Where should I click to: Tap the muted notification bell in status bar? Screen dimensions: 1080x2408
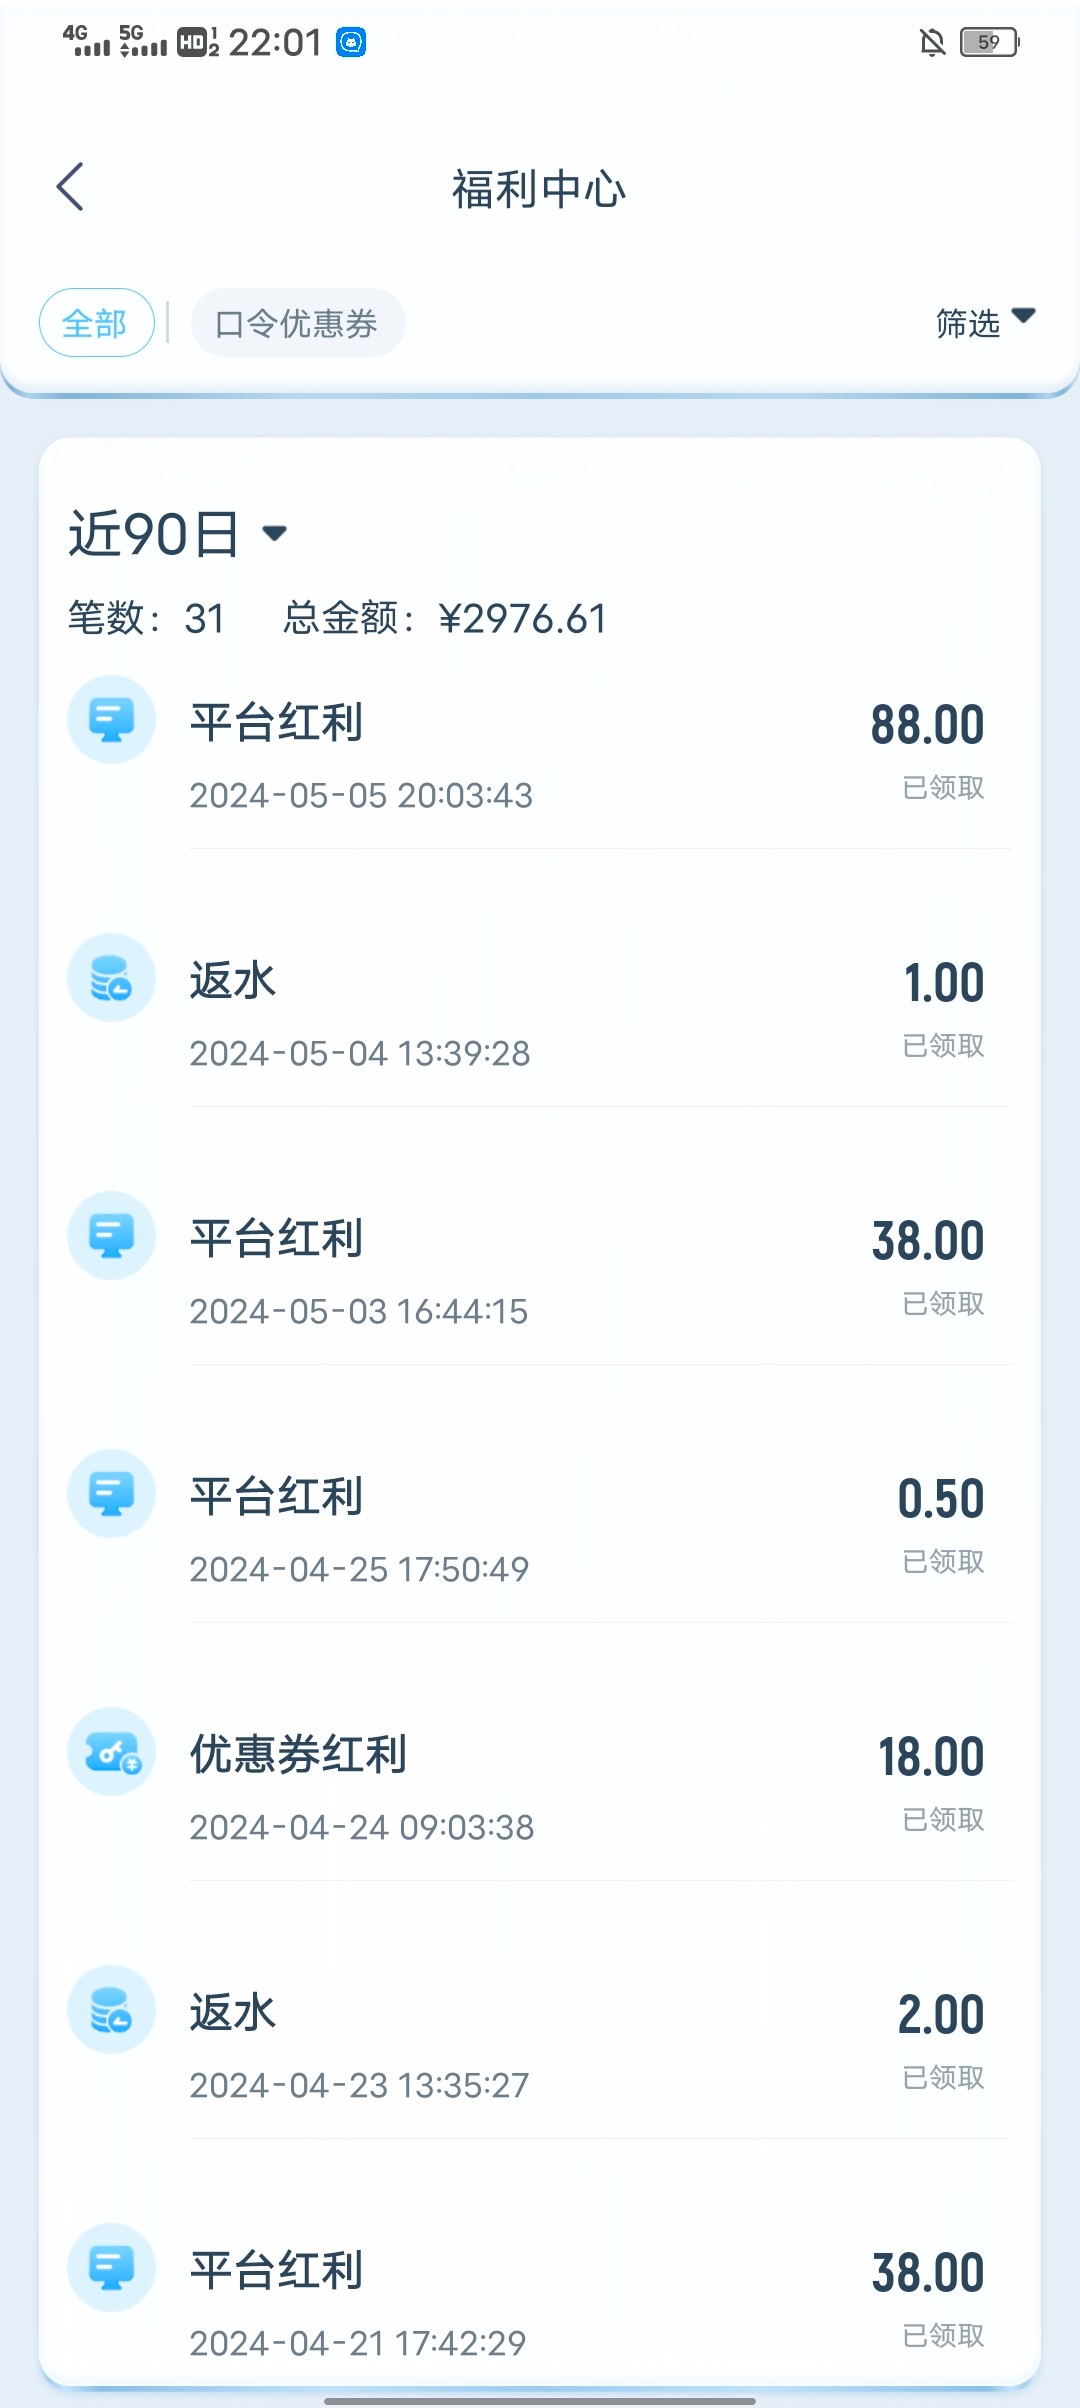tap(932, 42)
